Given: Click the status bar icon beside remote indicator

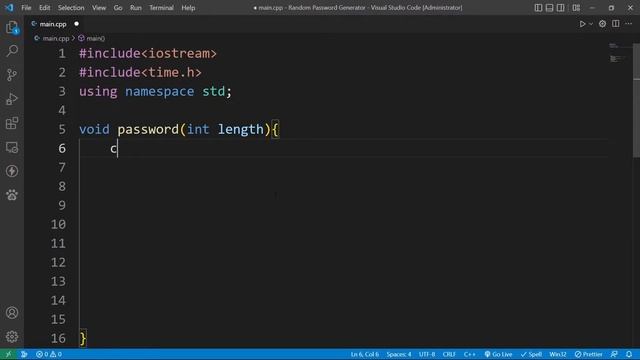Looking at the screenshot, I should click(24, 354).
